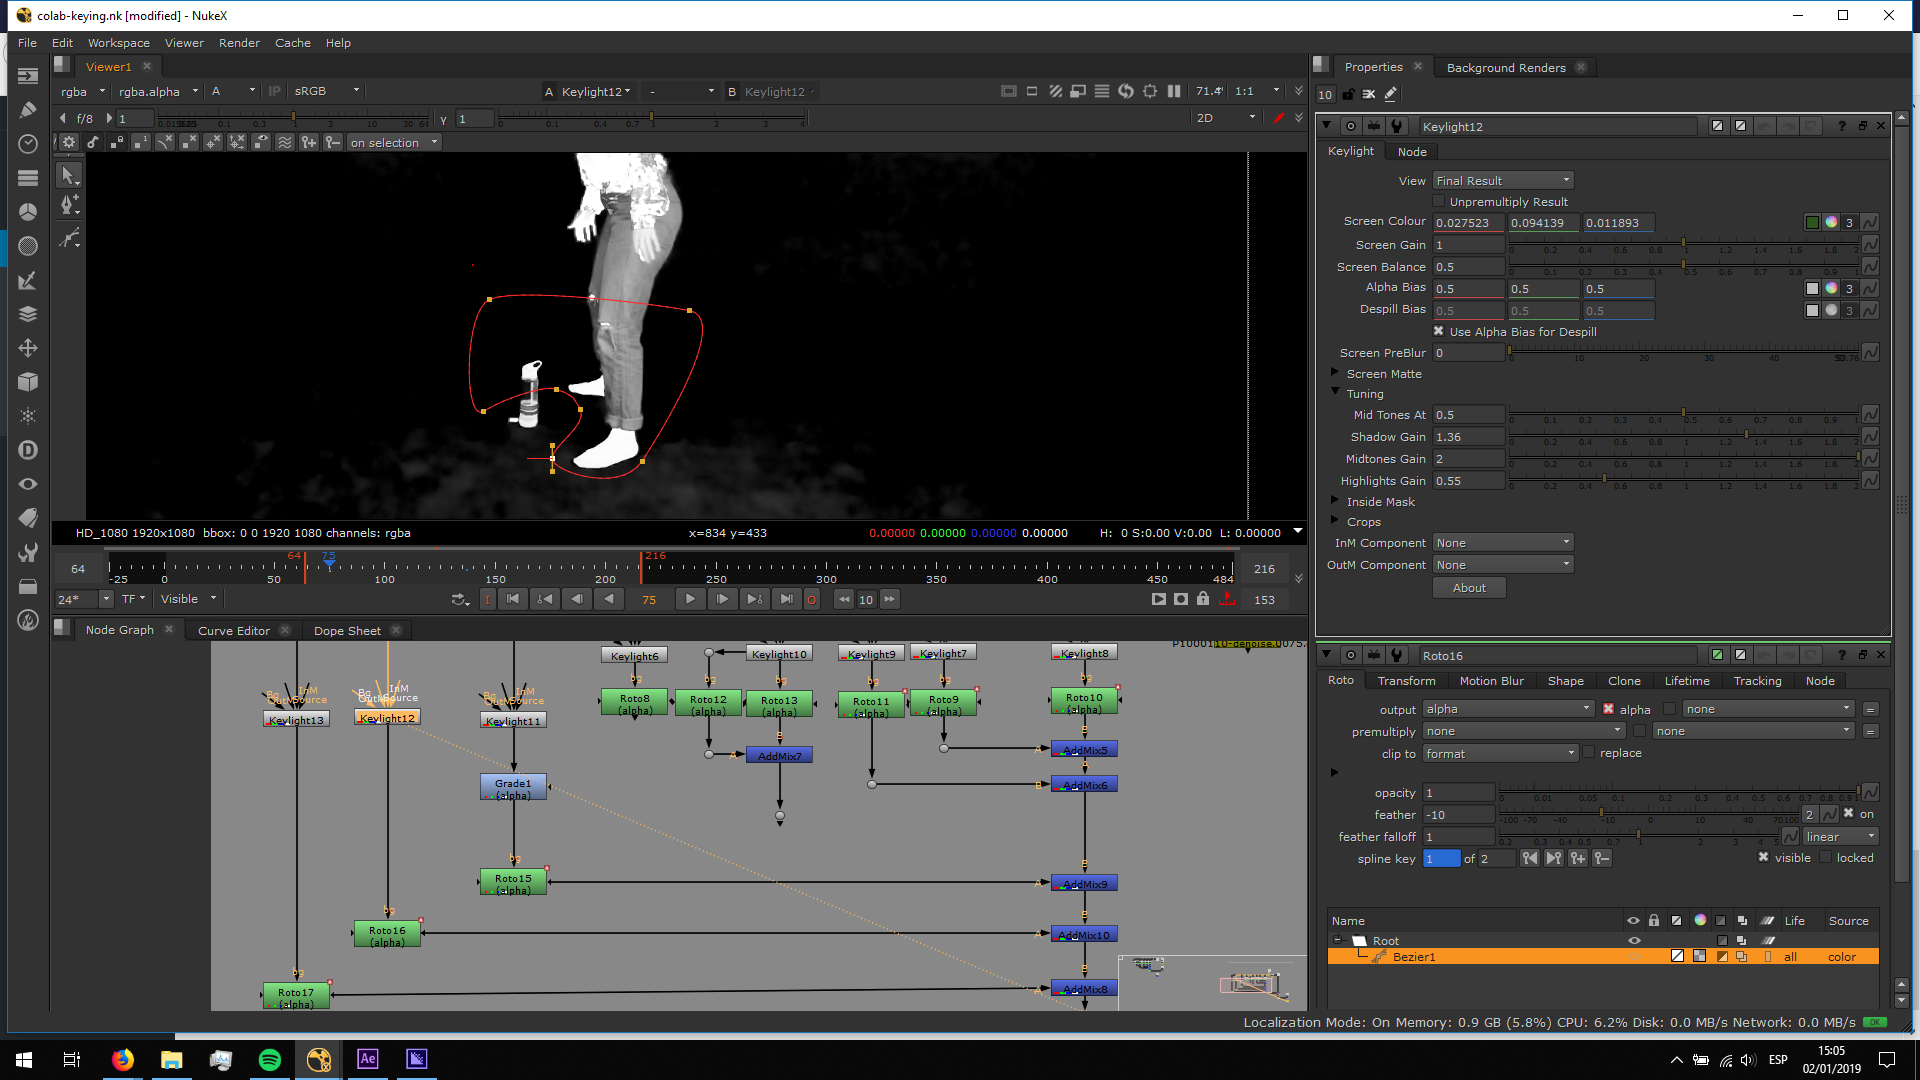
Task: Expand the Screen Matte section
Action: [1335, 373]
